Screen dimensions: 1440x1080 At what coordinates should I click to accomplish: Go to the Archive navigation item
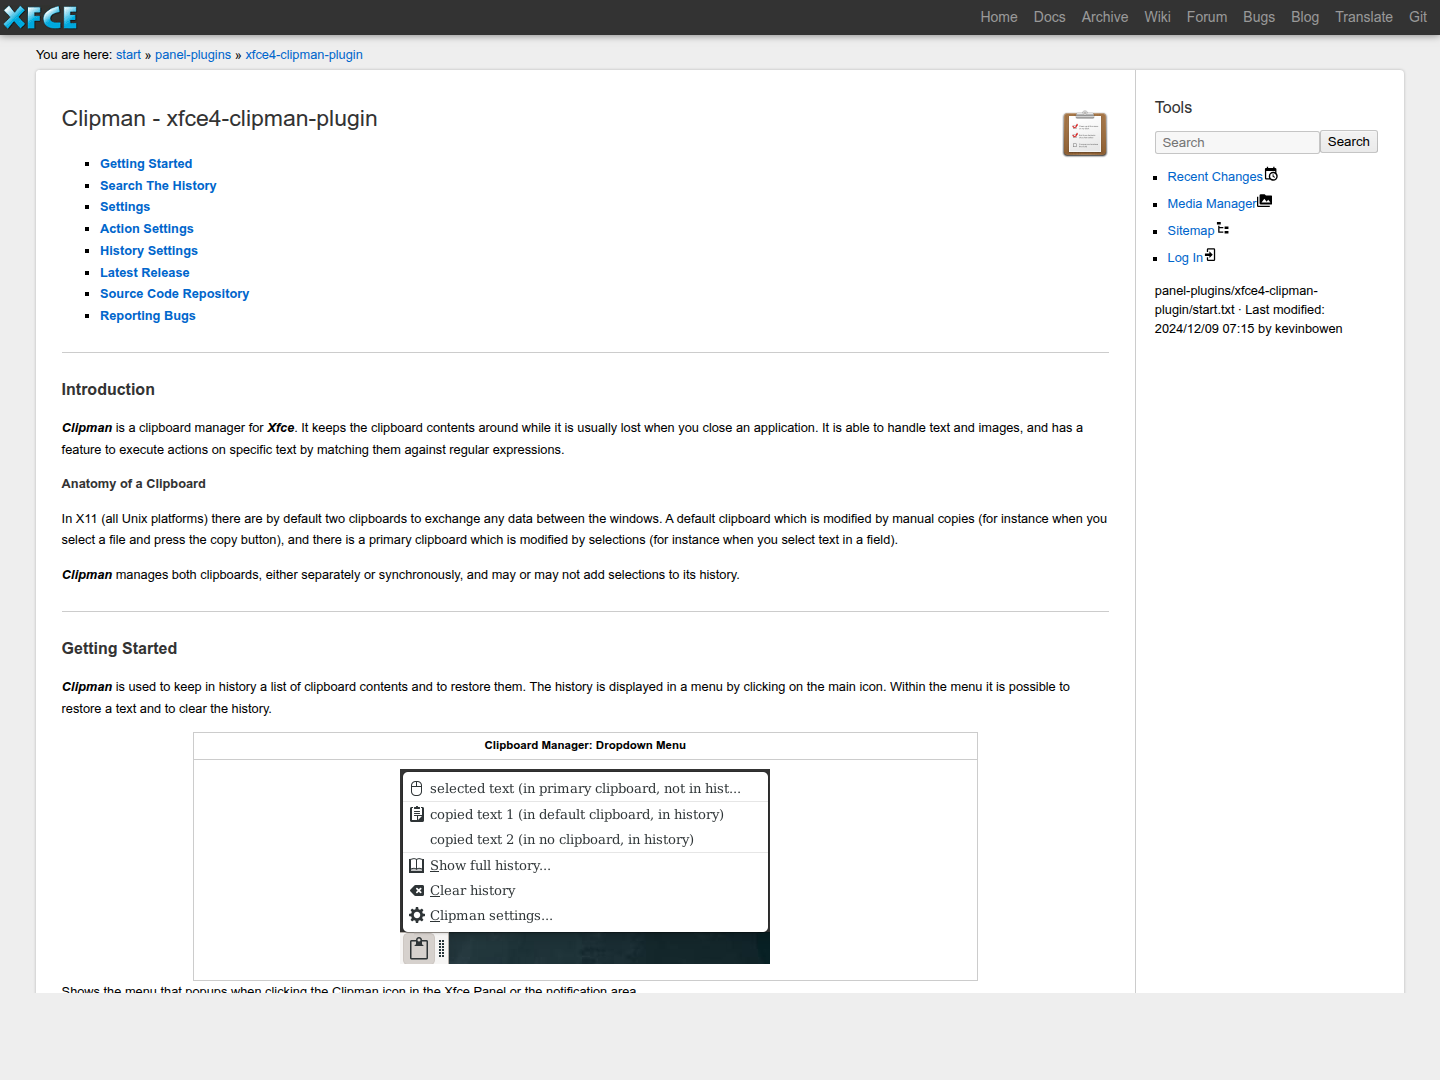[1105, 17]
